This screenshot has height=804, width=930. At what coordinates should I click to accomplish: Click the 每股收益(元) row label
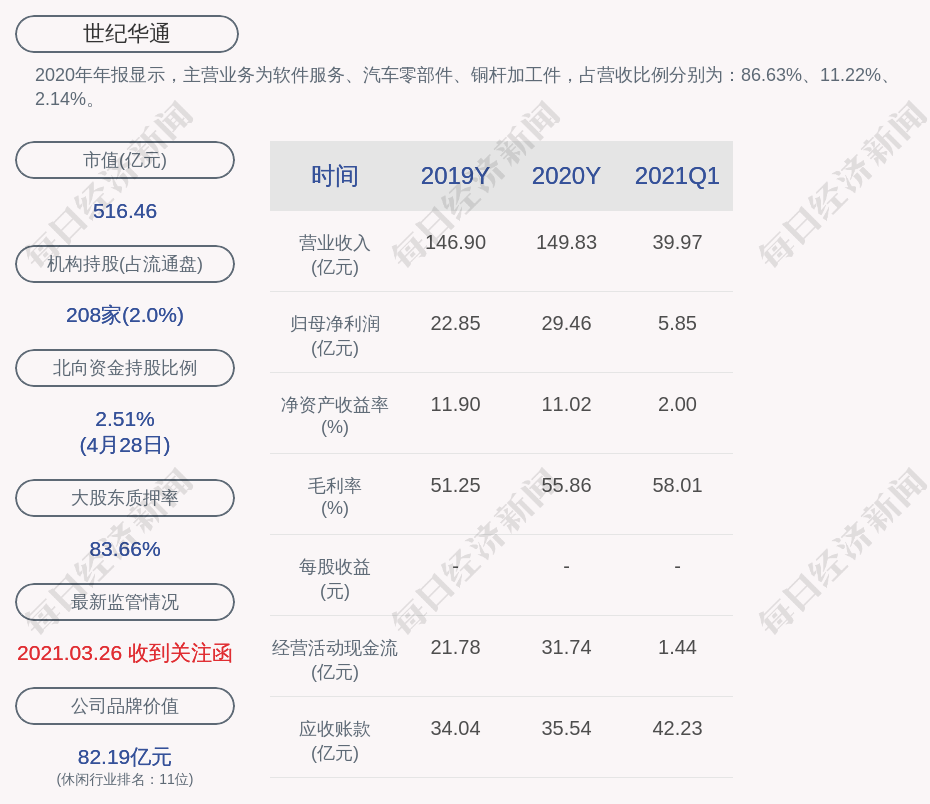pos(335,579)
